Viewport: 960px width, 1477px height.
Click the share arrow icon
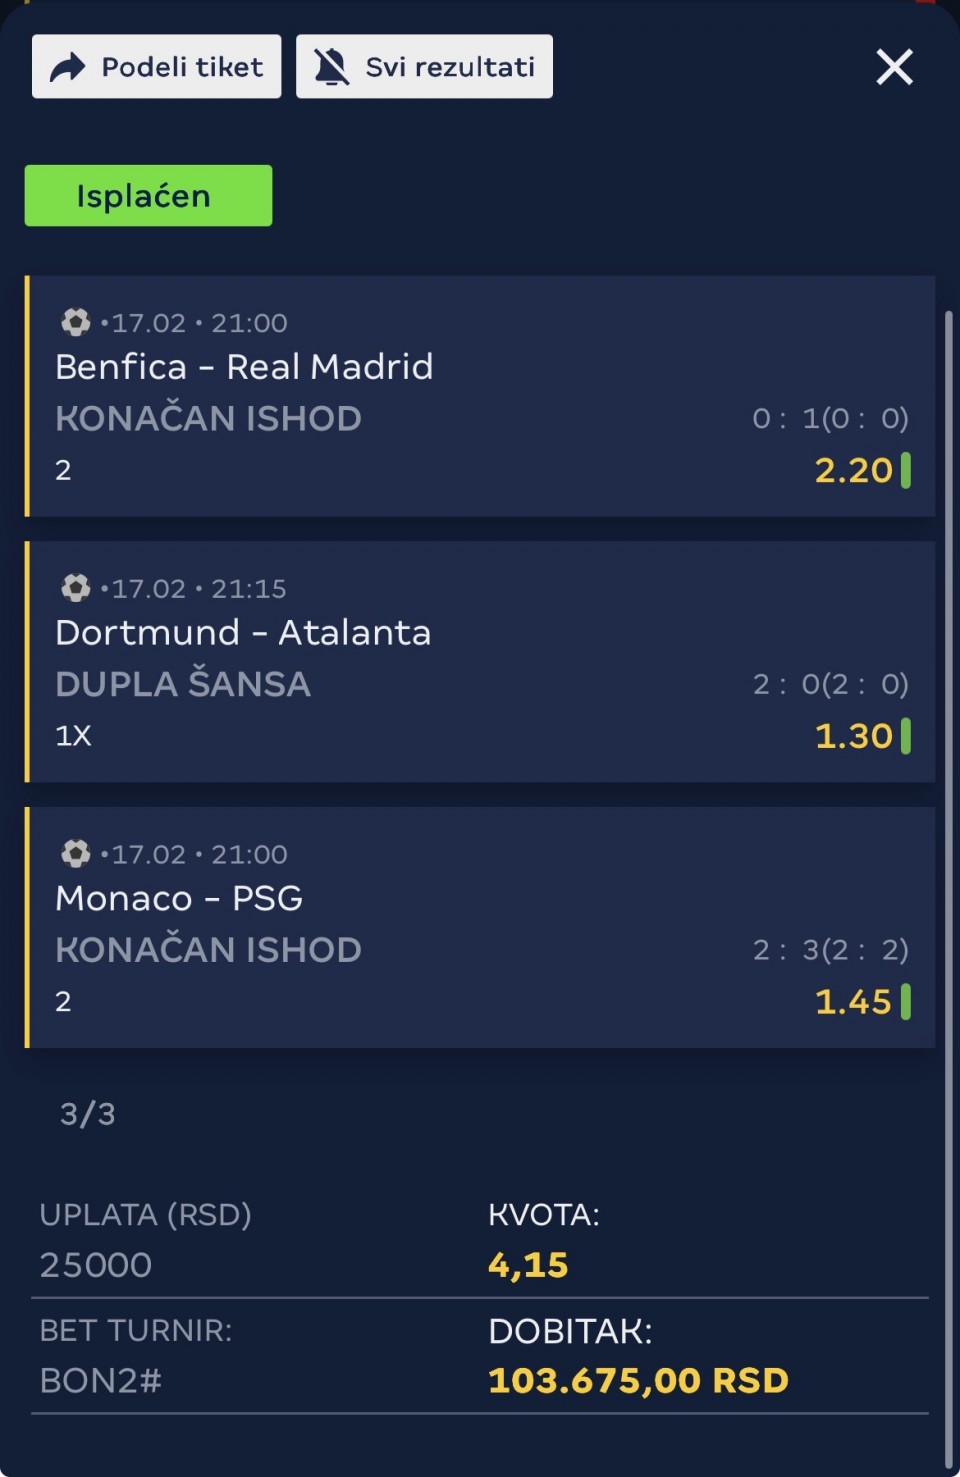[68, 67]
